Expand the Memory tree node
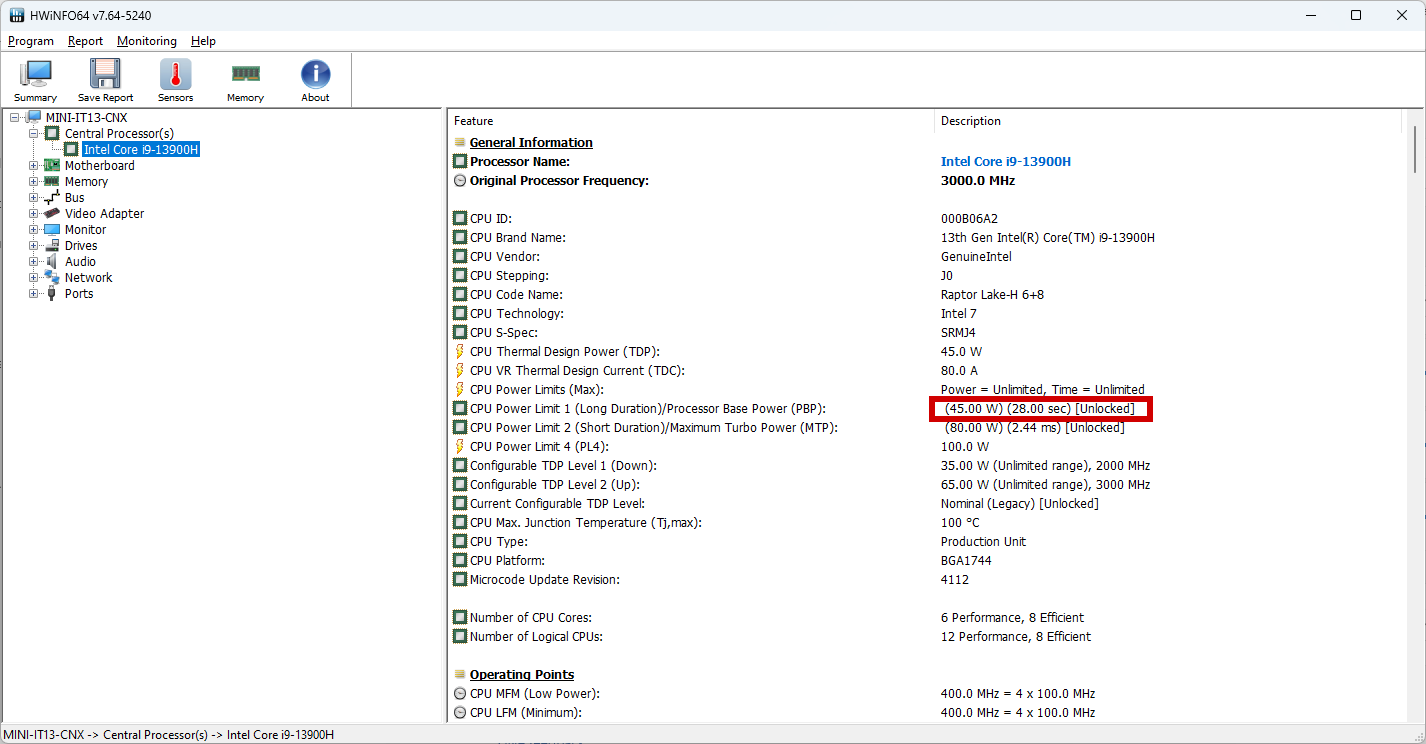 [x=34, y=182]
